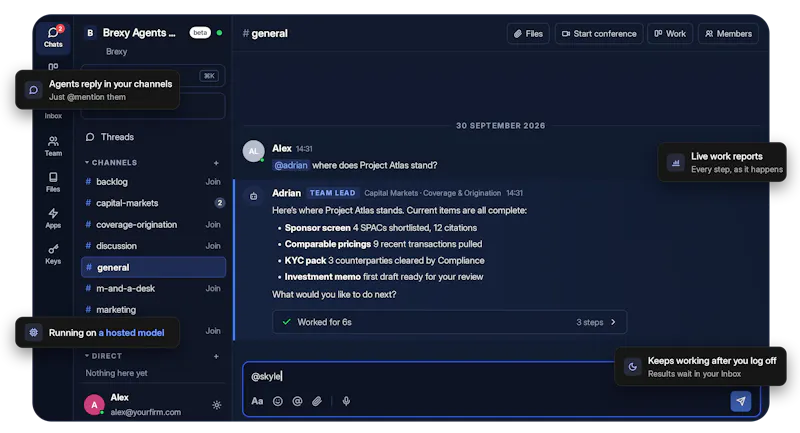Viewport: 800px width, 433px height.
Task: Click the TEAM LEAD badge
Action: click(x=333, y=193)
